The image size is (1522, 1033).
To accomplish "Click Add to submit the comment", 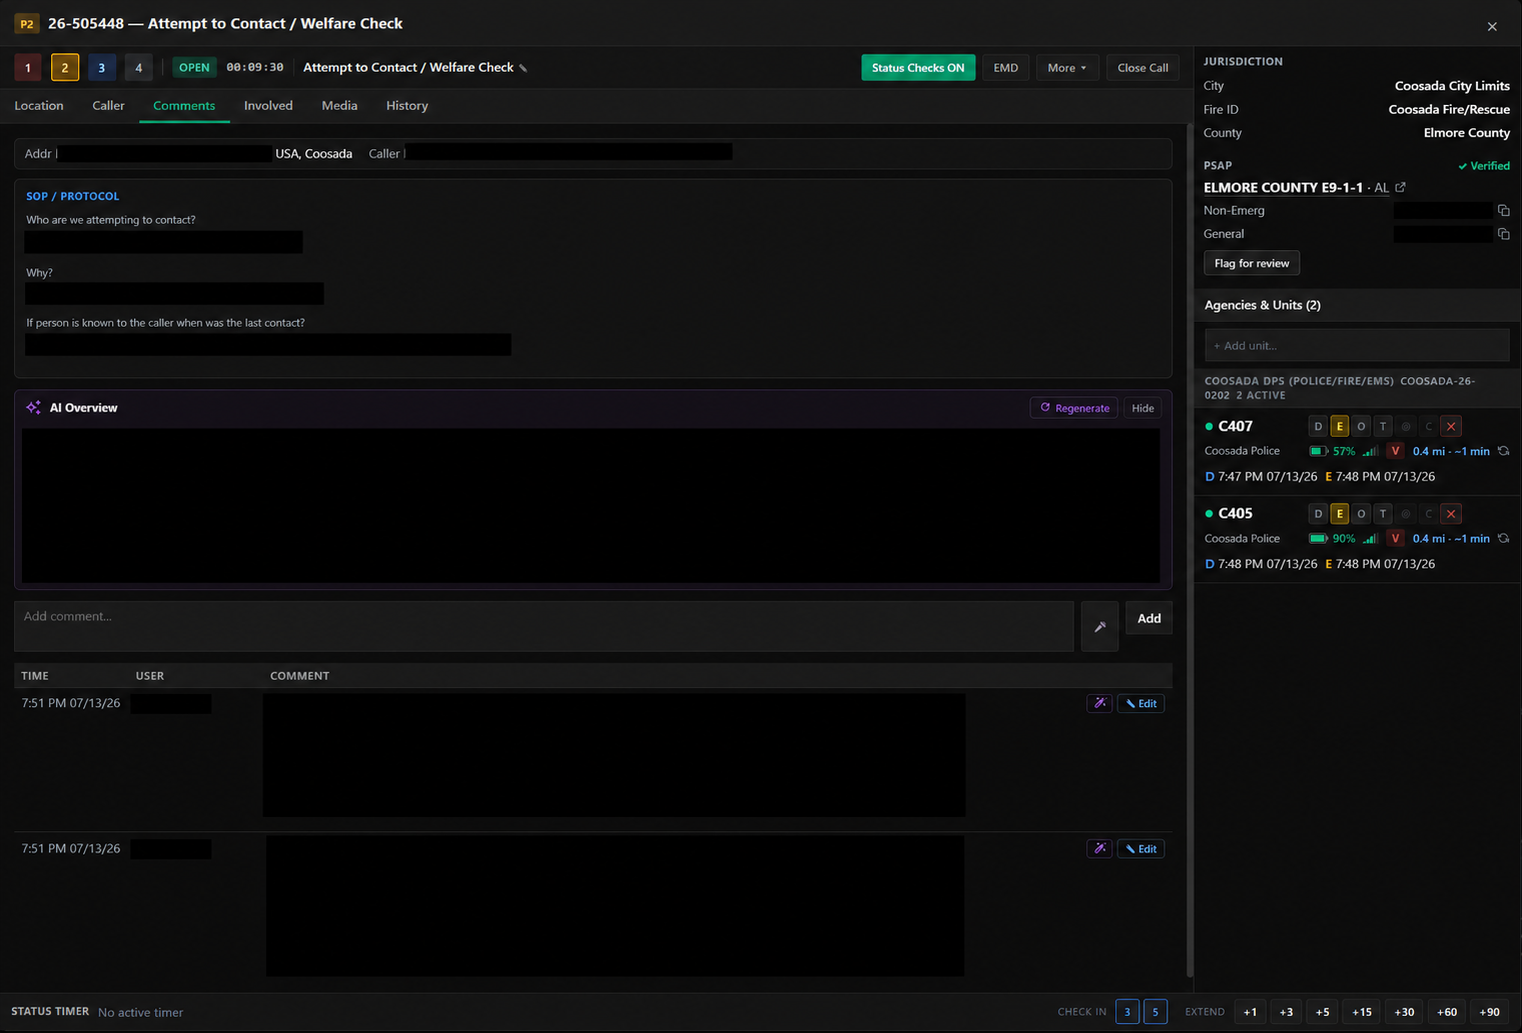I will coord(1149,619).
